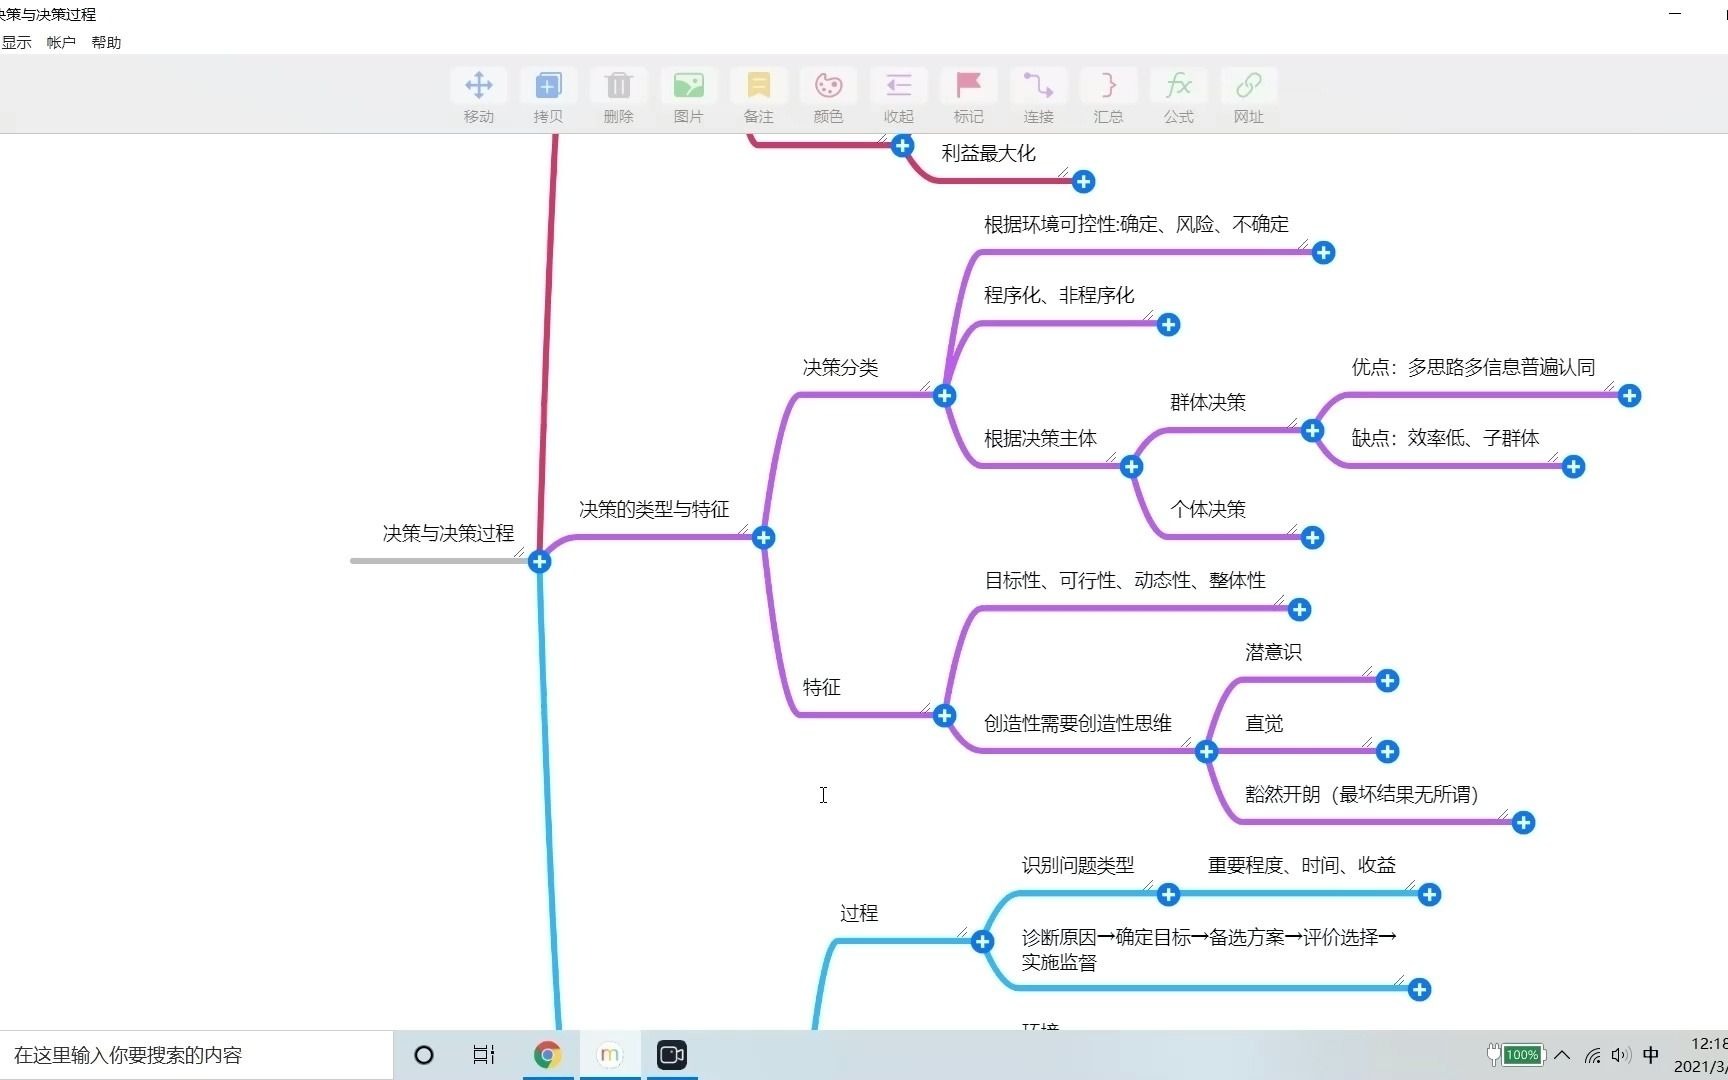Viewport: 1728px width, 1080px height.
Task: Open the 帮助 menu
Action: click(x=106, y=42)
